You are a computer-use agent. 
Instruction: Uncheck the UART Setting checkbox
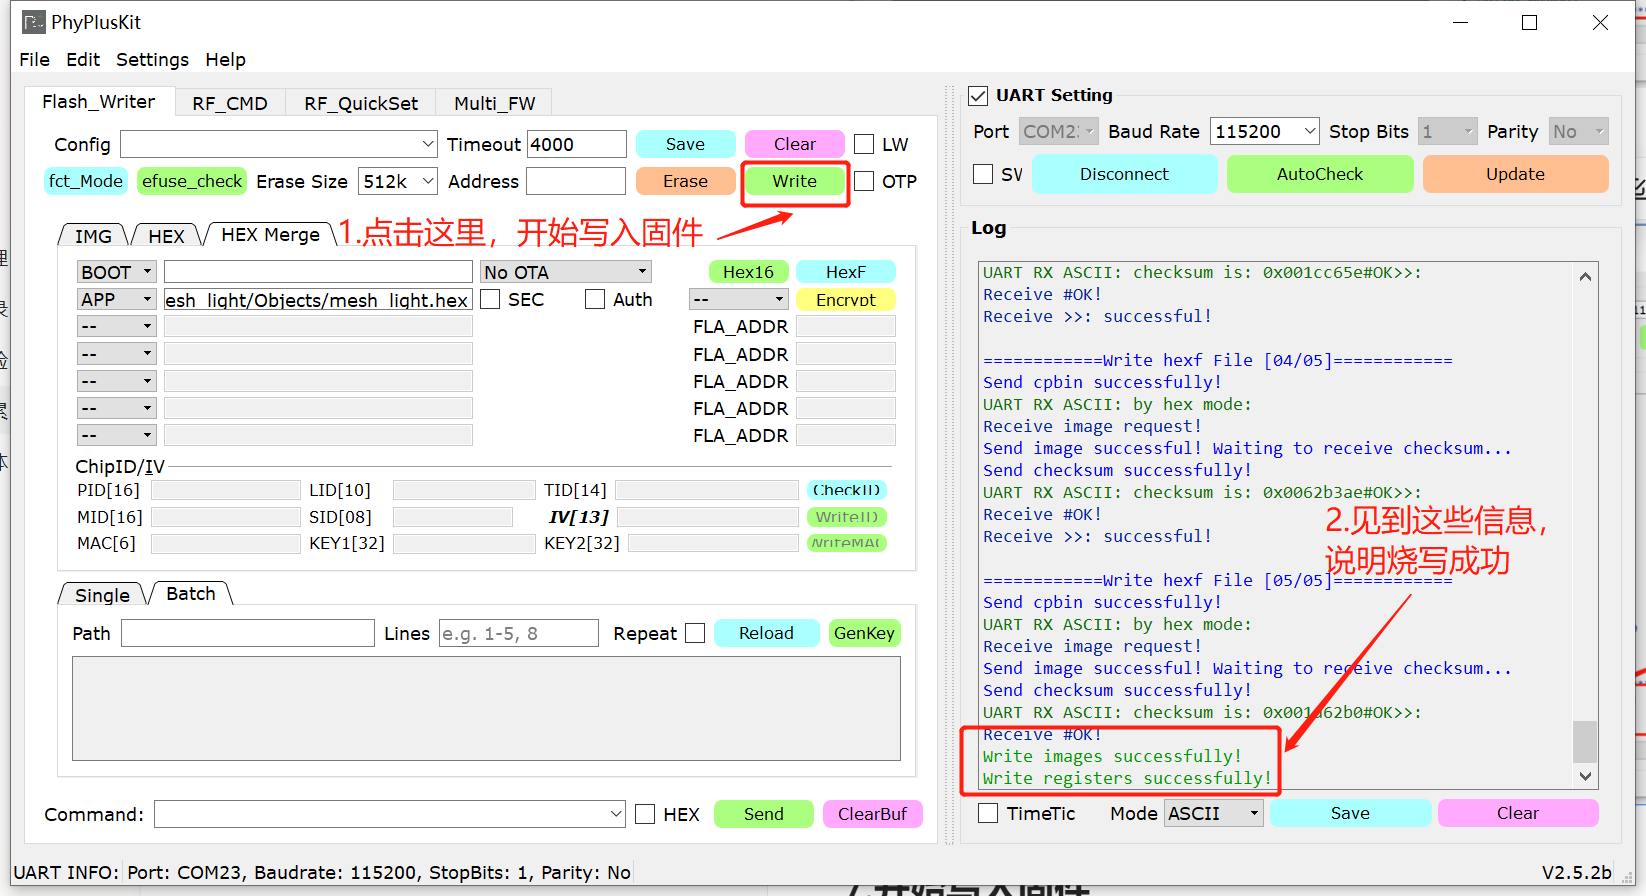978,96
